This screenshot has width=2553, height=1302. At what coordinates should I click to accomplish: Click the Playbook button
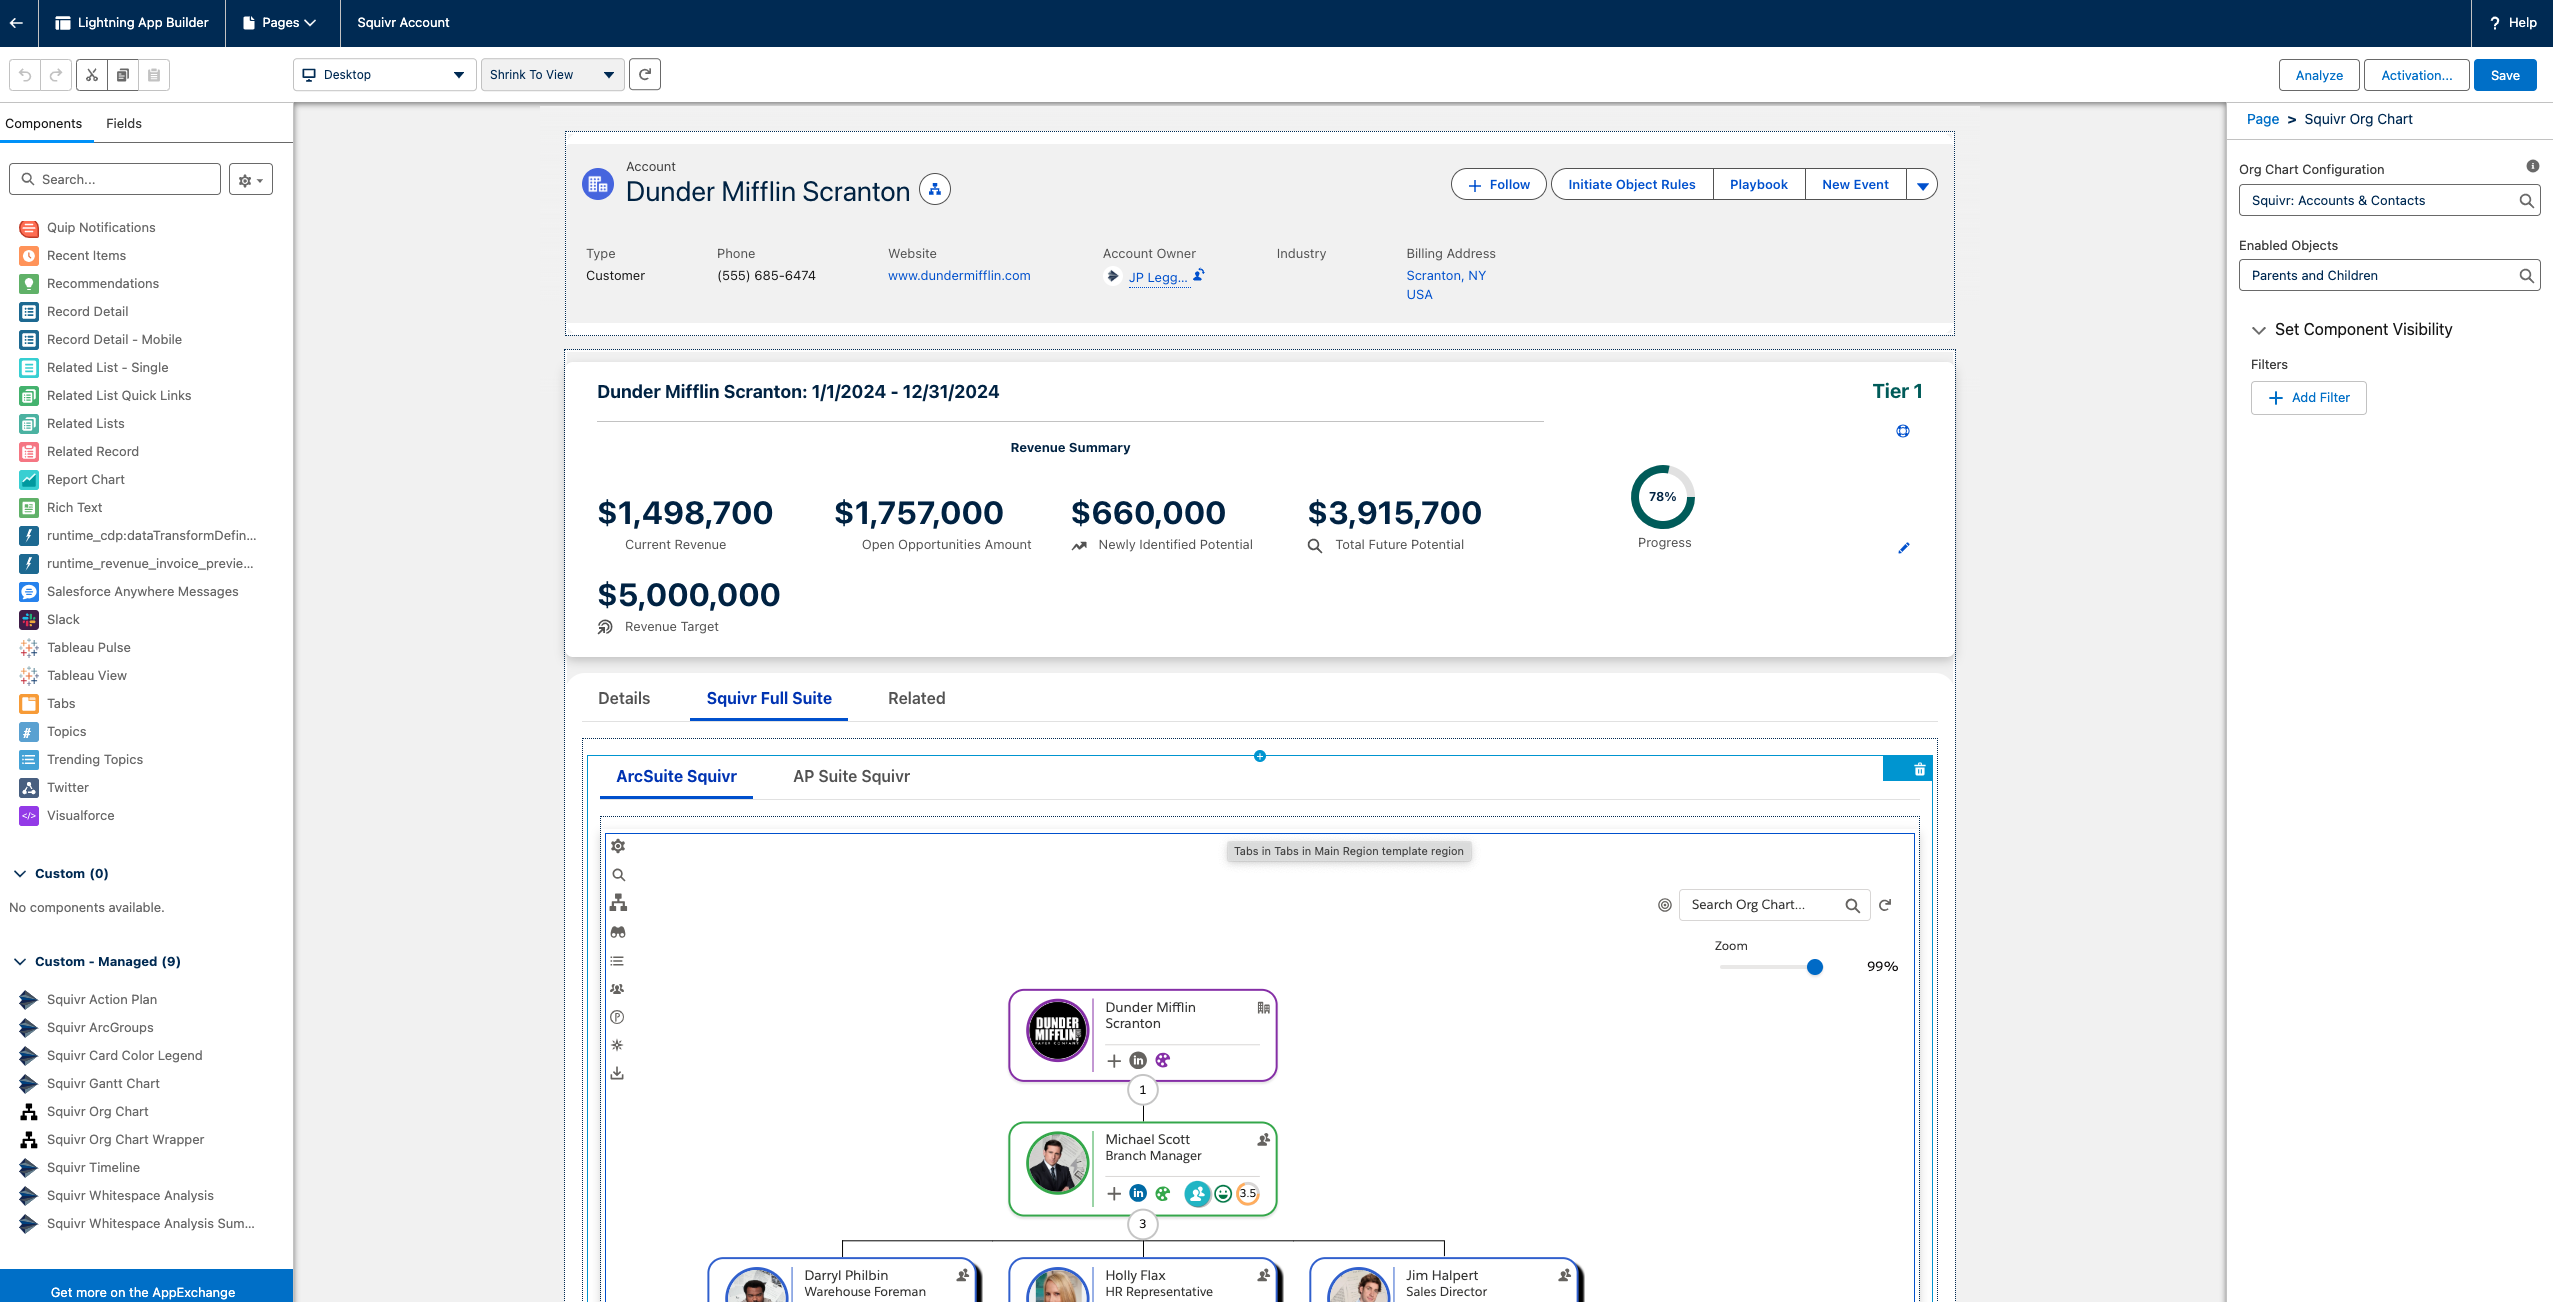(x=1759, y=185)
